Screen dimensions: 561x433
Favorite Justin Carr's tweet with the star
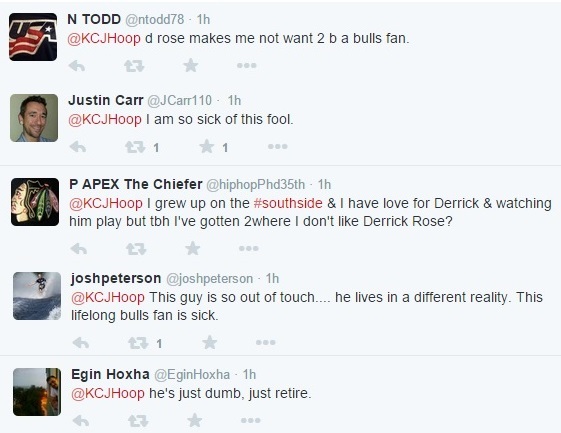point(206,146)
